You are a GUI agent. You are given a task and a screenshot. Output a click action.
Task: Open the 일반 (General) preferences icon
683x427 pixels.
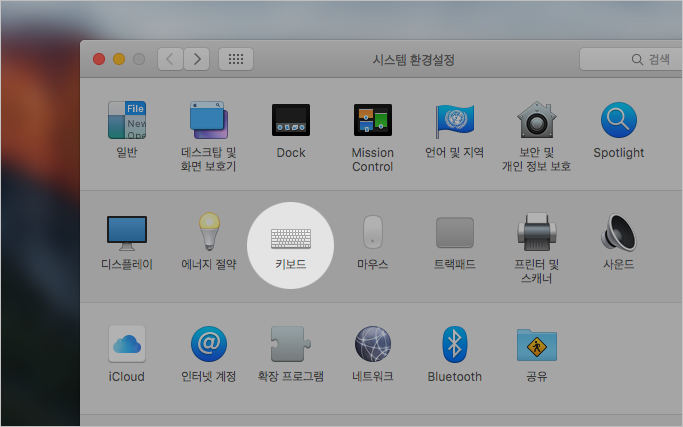coord(127,120)
